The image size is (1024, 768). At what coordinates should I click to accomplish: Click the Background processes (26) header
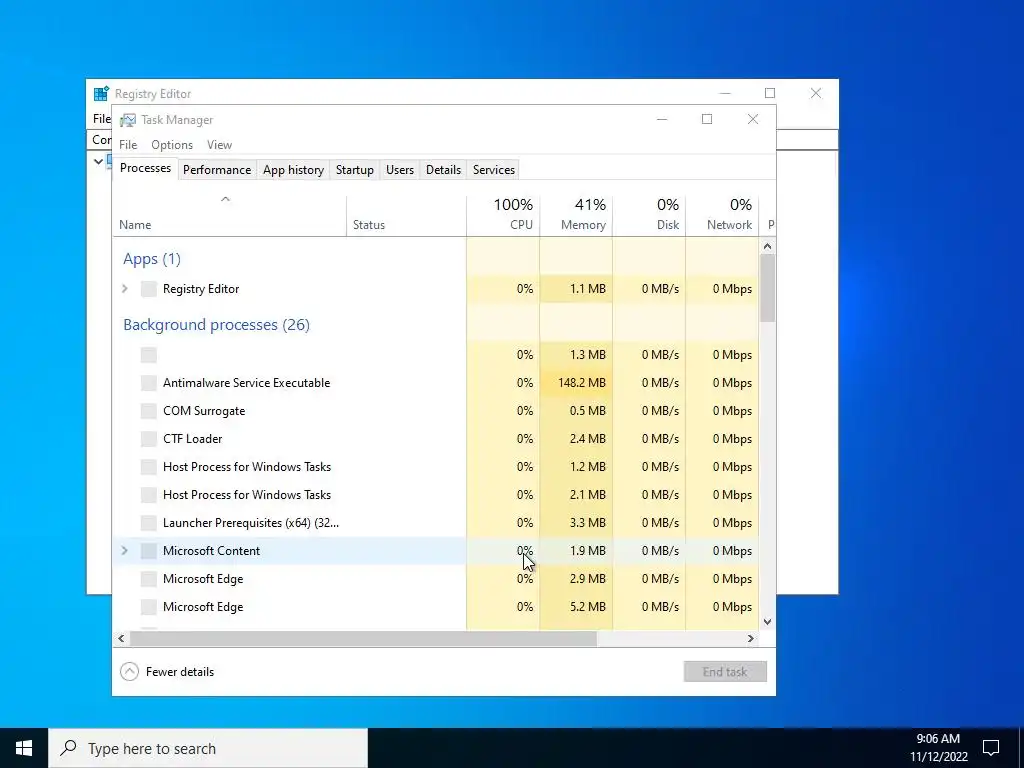[x=216, y=325]
